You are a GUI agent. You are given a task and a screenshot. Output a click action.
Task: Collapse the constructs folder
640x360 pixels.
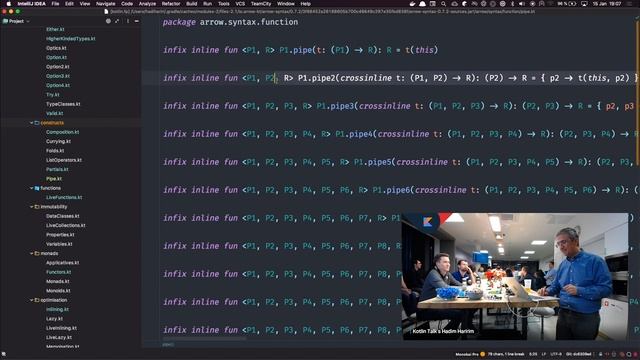pyautogui.click(x=31, y=123)
